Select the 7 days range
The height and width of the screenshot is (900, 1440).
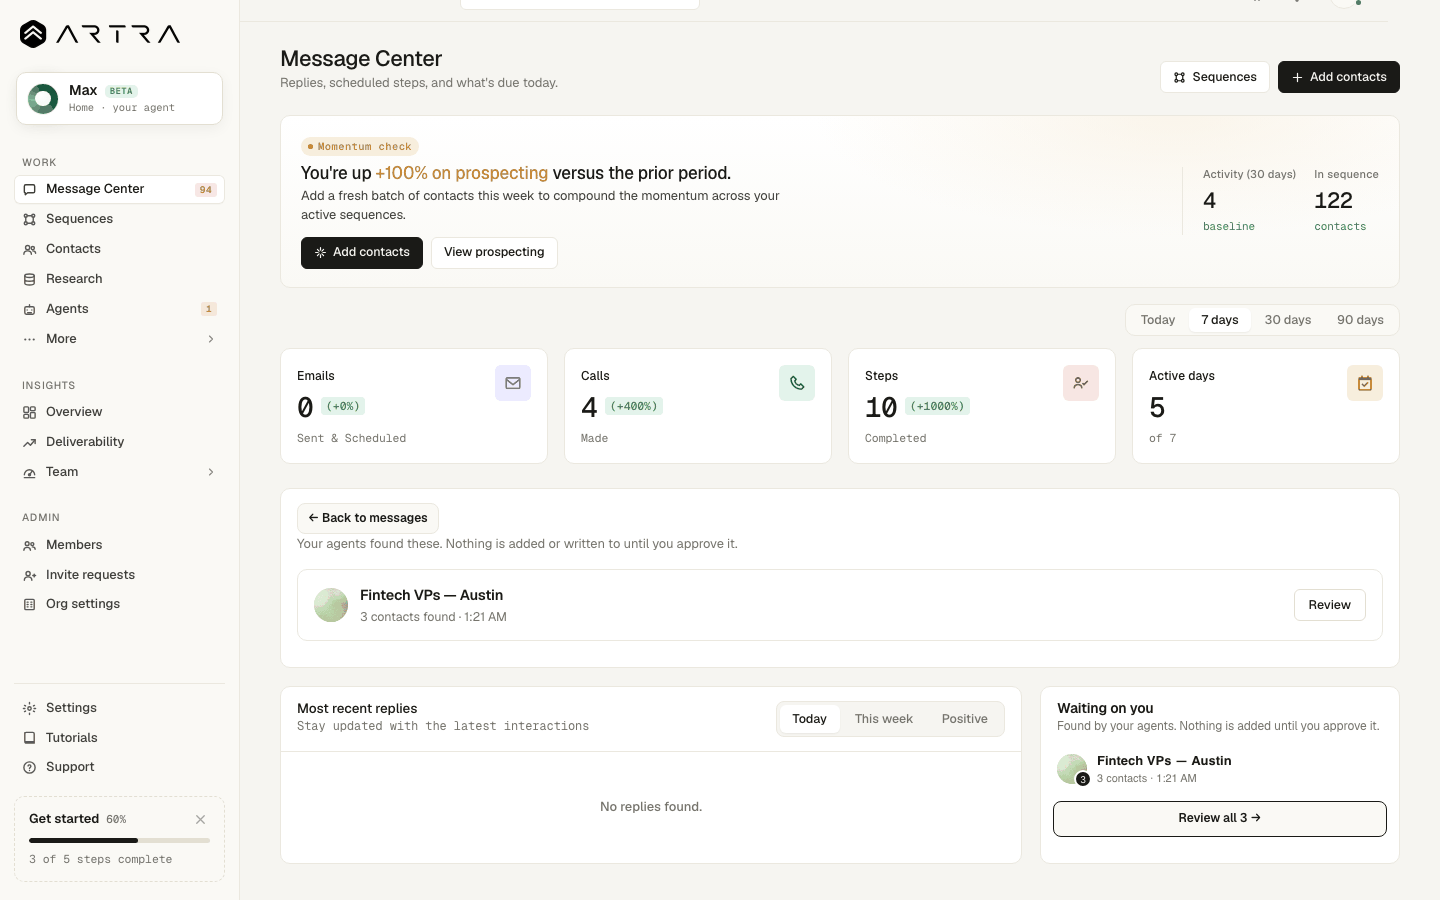pos(1220,320)
